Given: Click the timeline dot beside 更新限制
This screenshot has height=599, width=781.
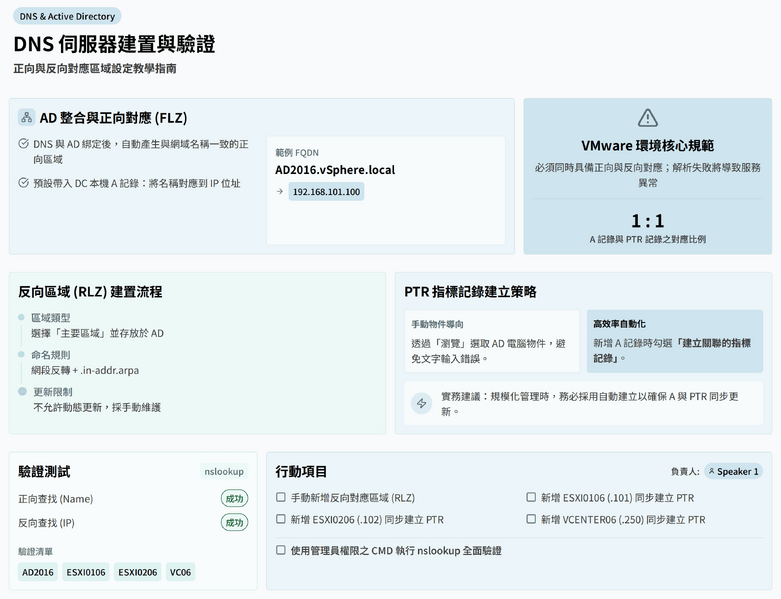Looking at the screenshot, I should tap(22, 391).
